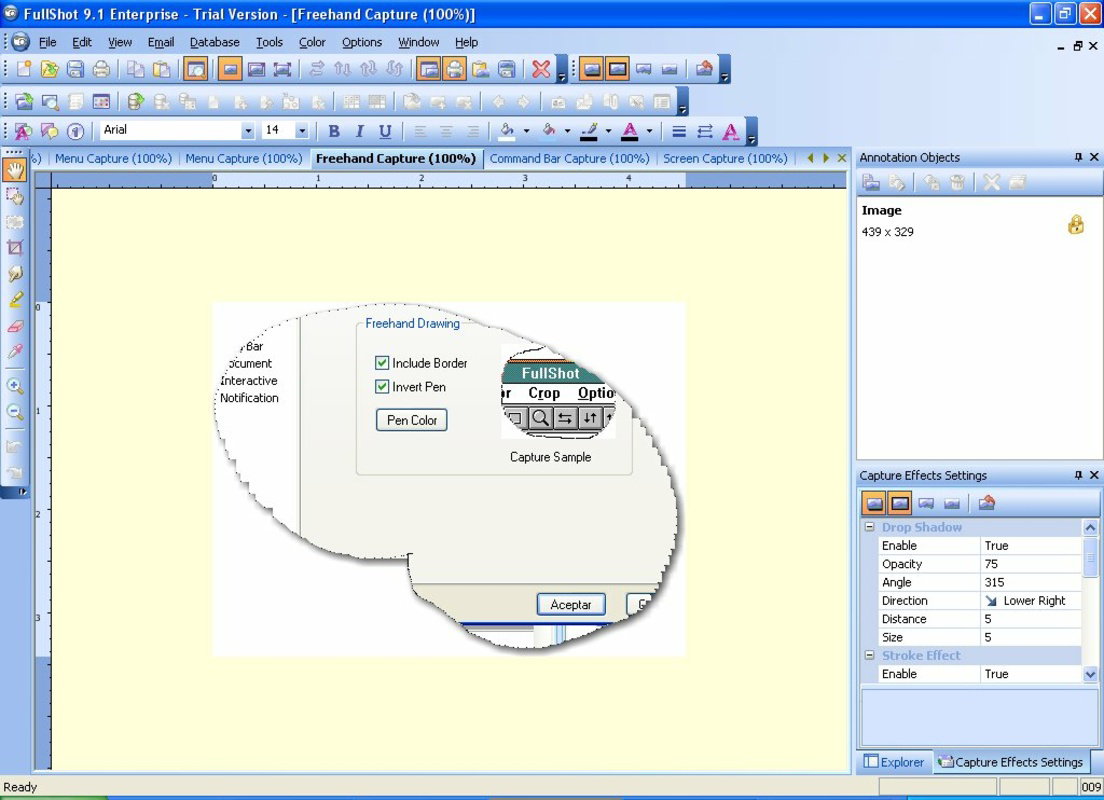Click the fill bucket color swatch
1104x800 pixels.
click(507, 131)
